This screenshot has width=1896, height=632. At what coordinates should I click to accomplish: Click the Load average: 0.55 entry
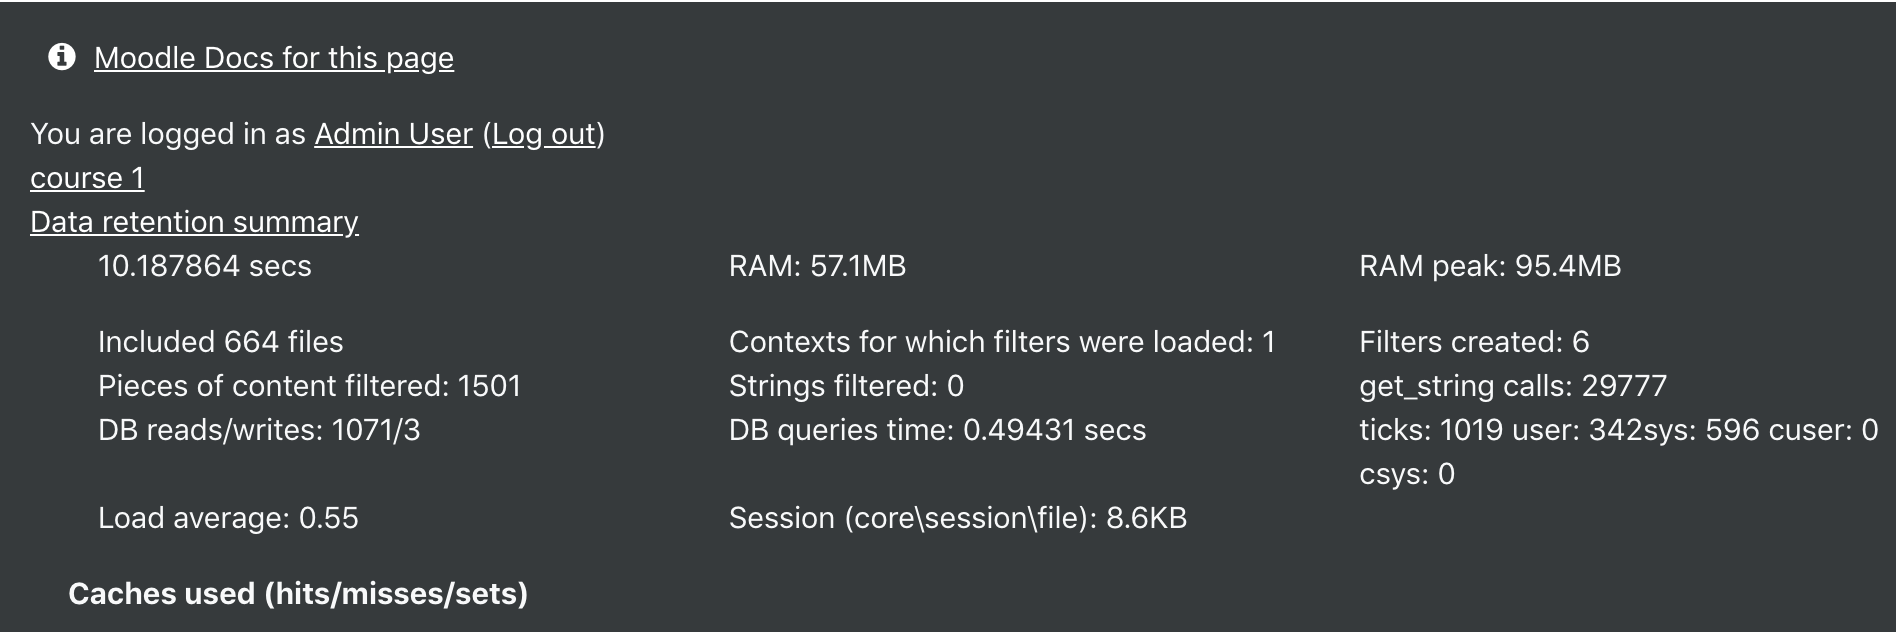pyautogui.click(x=228, y=518)
